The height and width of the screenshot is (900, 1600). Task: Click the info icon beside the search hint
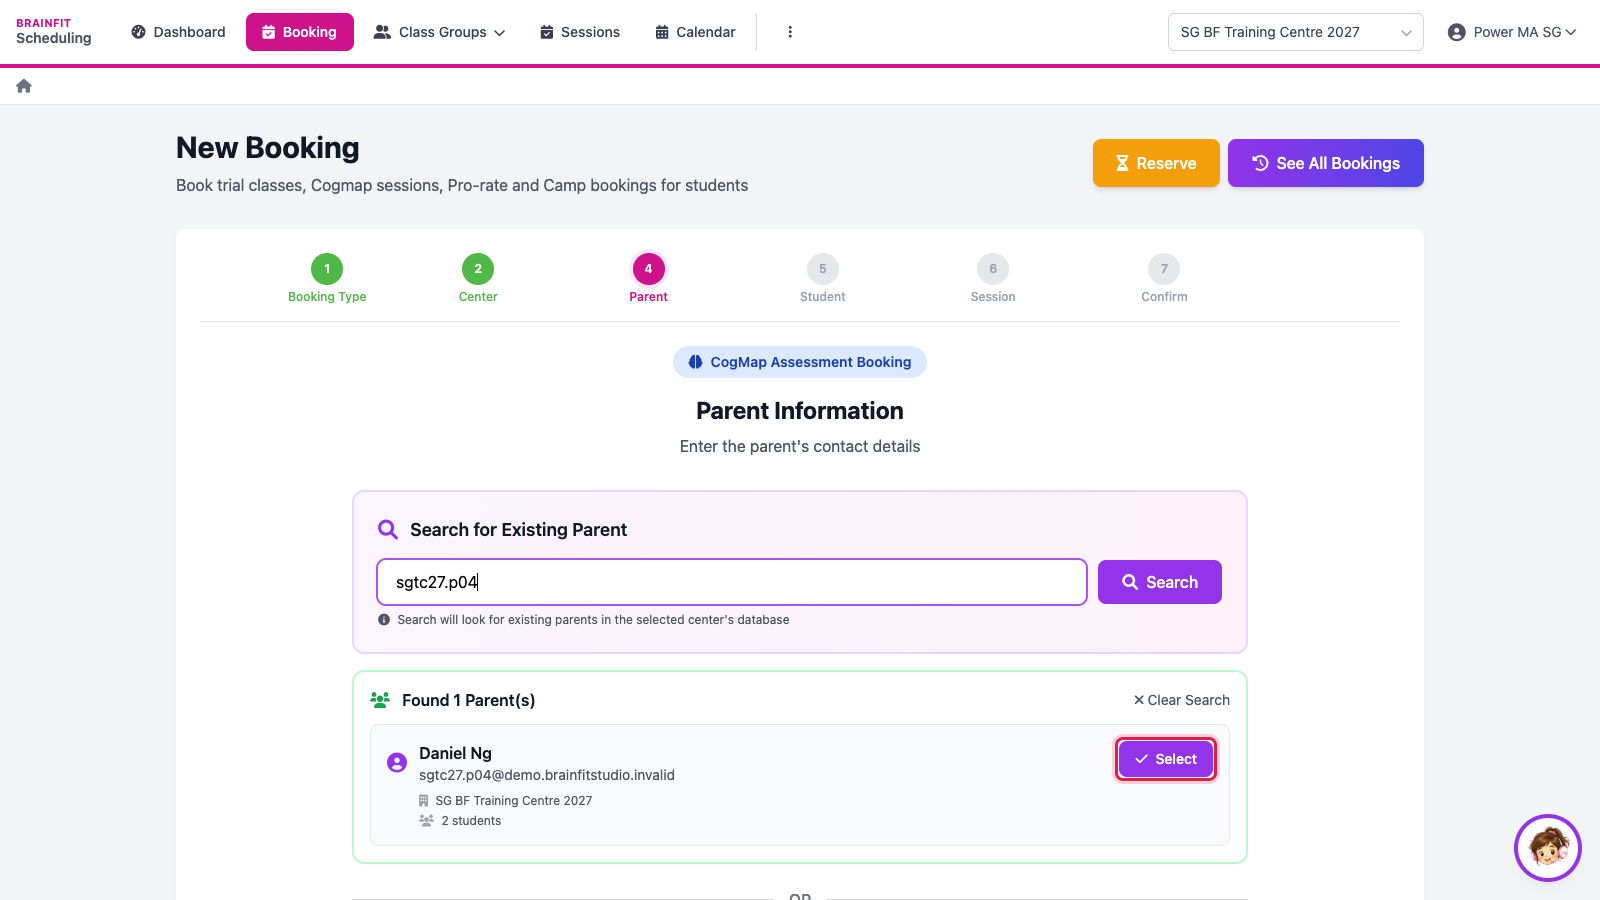[x=384, y=620]
